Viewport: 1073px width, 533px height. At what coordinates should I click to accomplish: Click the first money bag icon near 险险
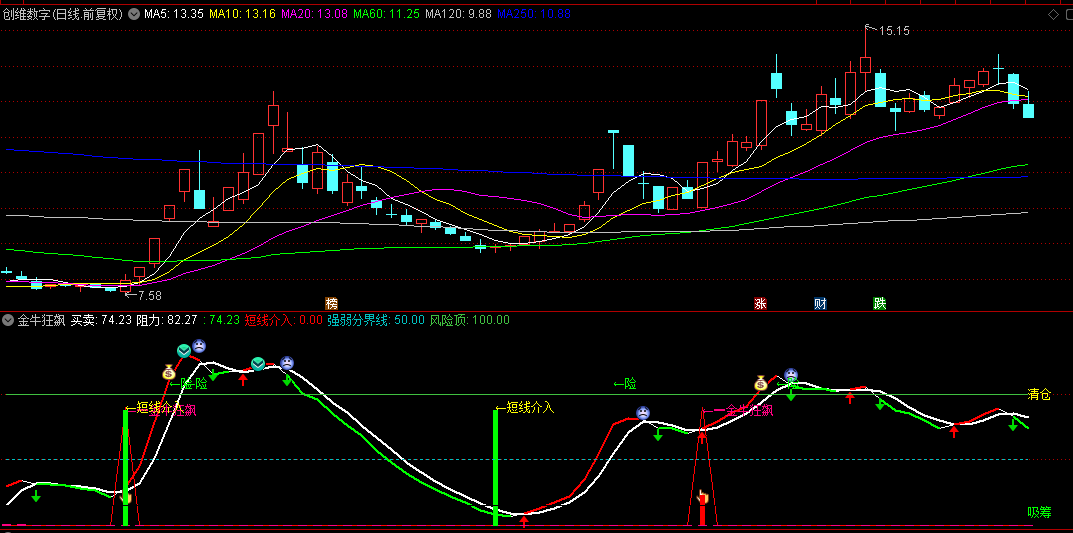click(x=169, y=372)
